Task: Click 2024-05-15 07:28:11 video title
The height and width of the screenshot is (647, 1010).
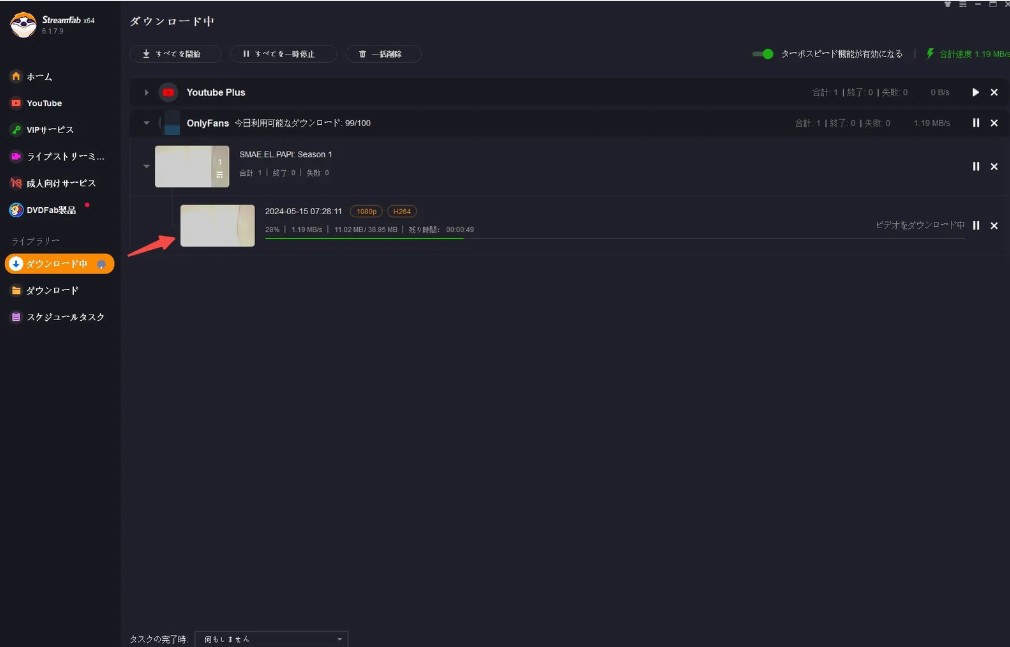Action: (x=303, y=211)
